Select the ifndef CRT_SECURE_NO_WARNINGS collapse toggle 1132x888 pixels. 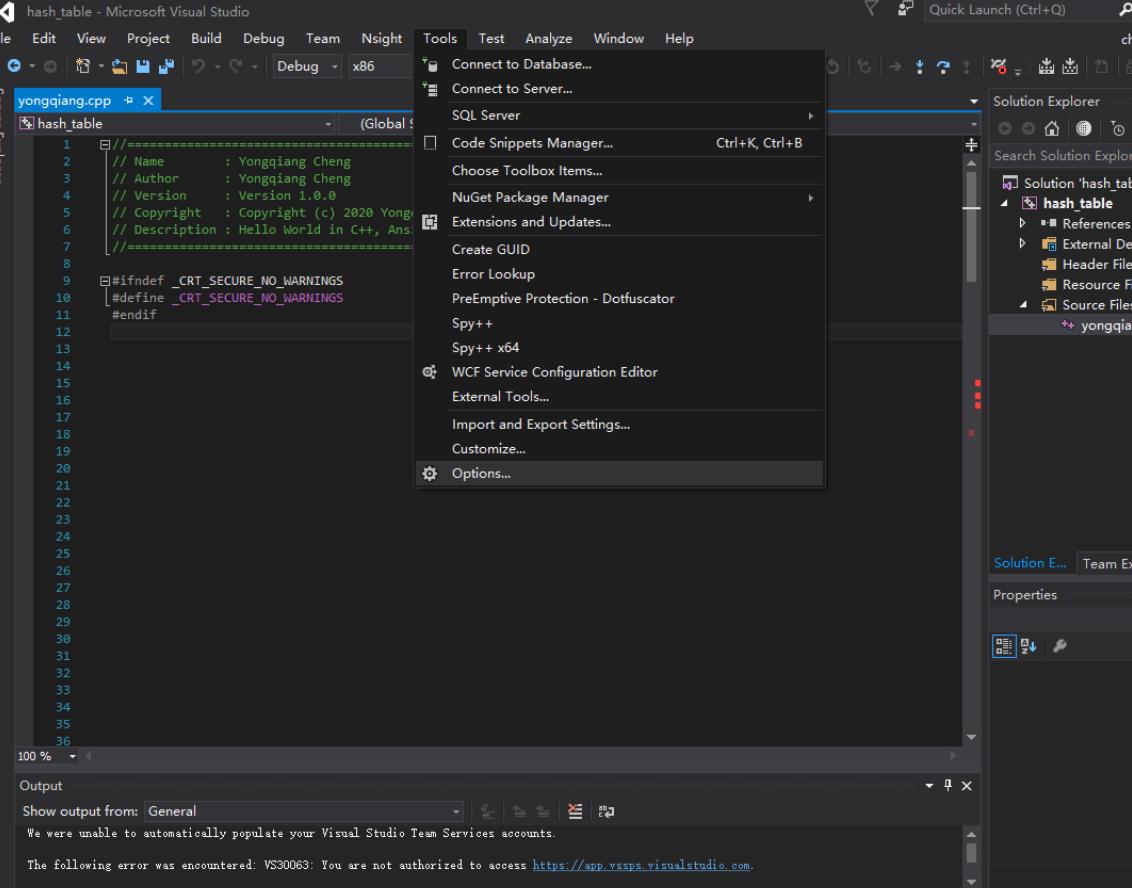(106, 280)
